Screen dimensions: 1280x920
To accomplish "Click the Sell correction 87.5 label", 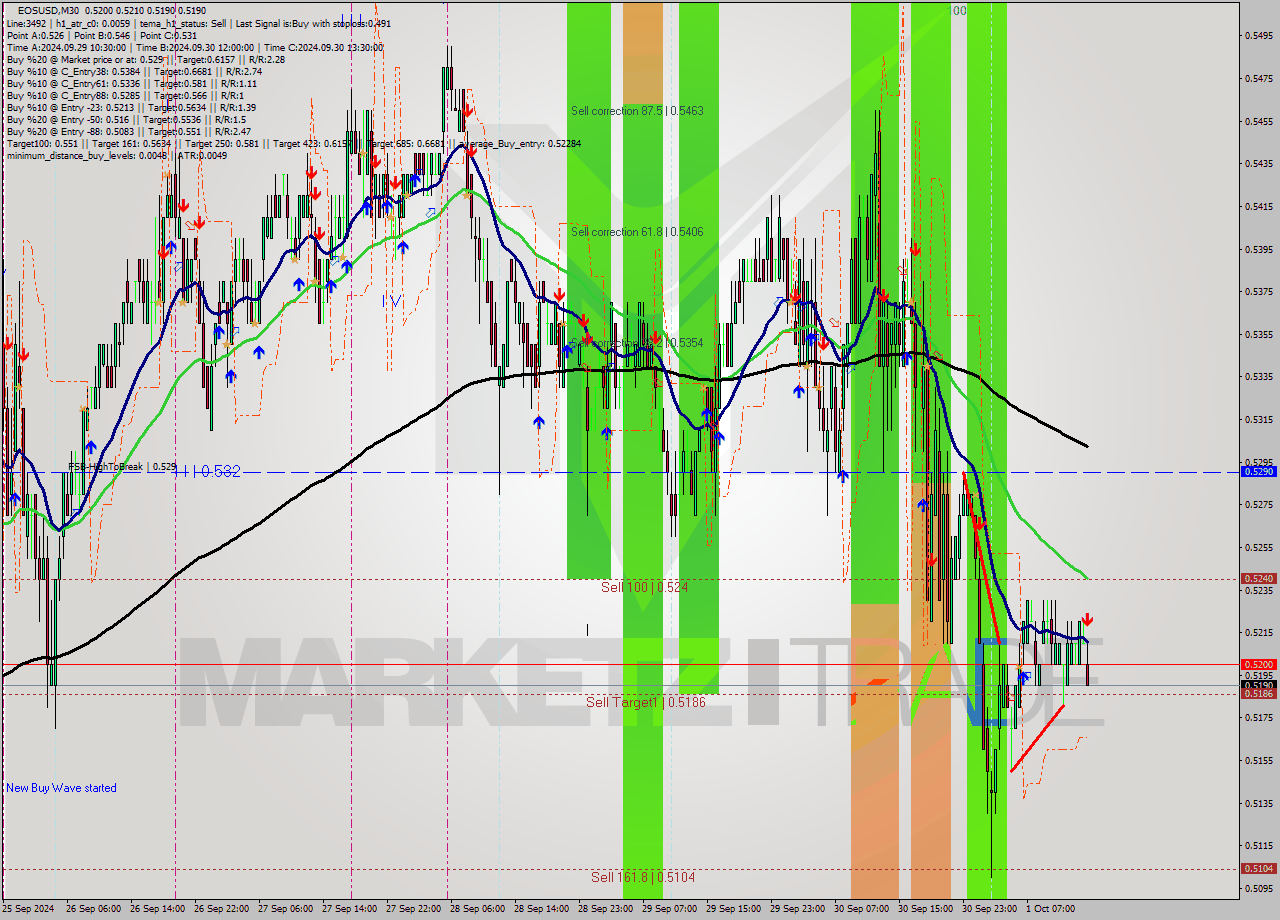I will [x=636, y=111].
